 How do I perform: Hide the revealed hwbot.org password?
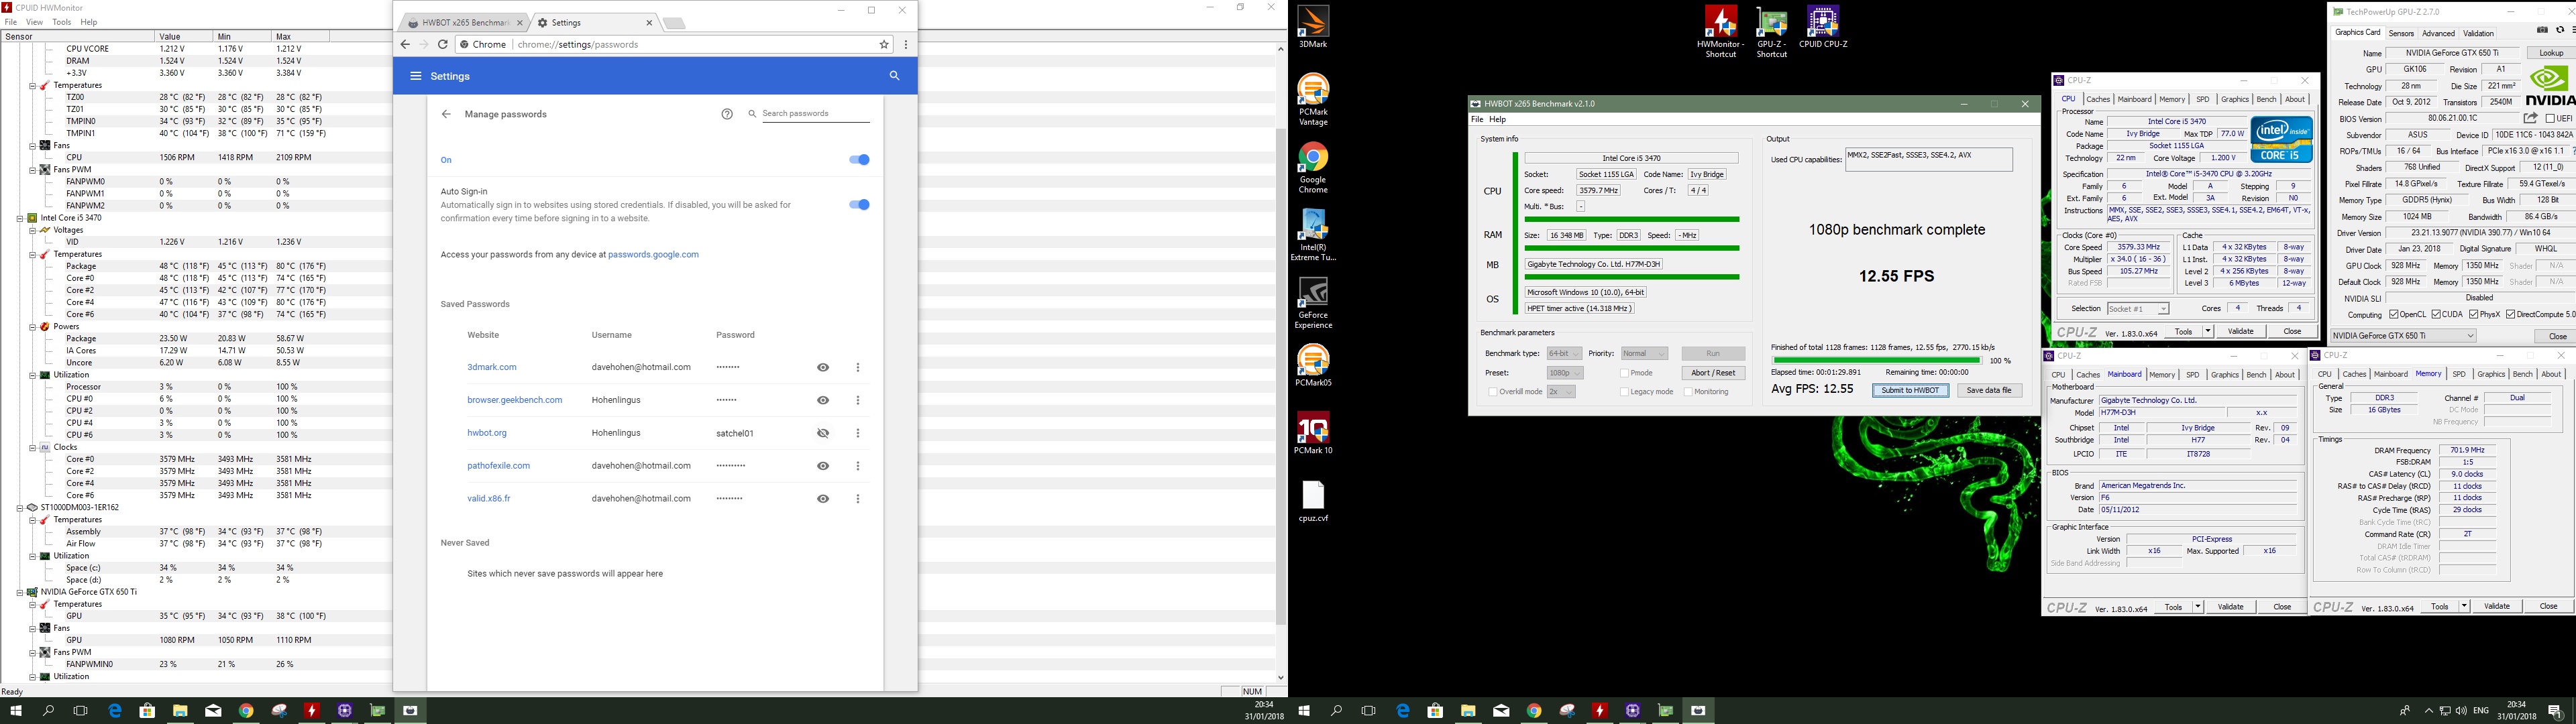point(823,433)
